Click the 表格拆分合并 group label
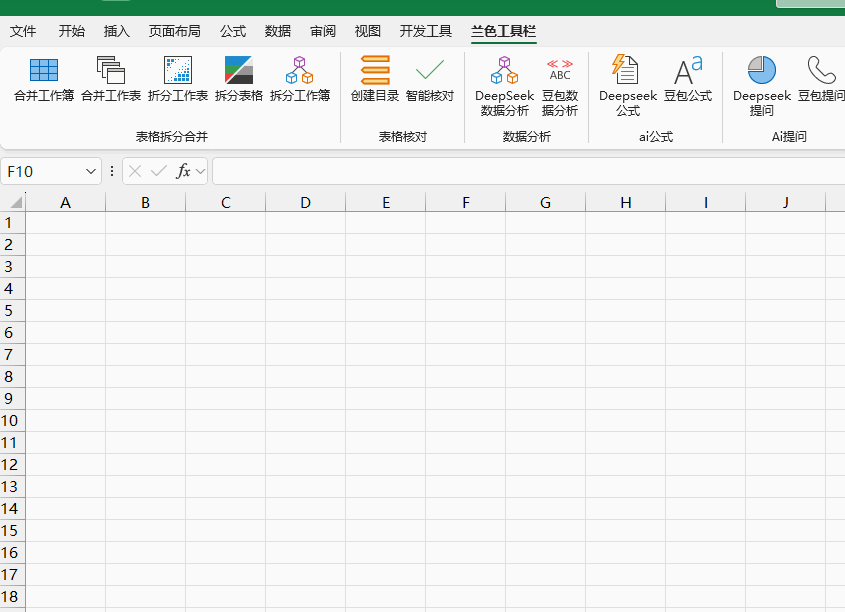The height and width of the screenshot is (612, 845). 172,137
